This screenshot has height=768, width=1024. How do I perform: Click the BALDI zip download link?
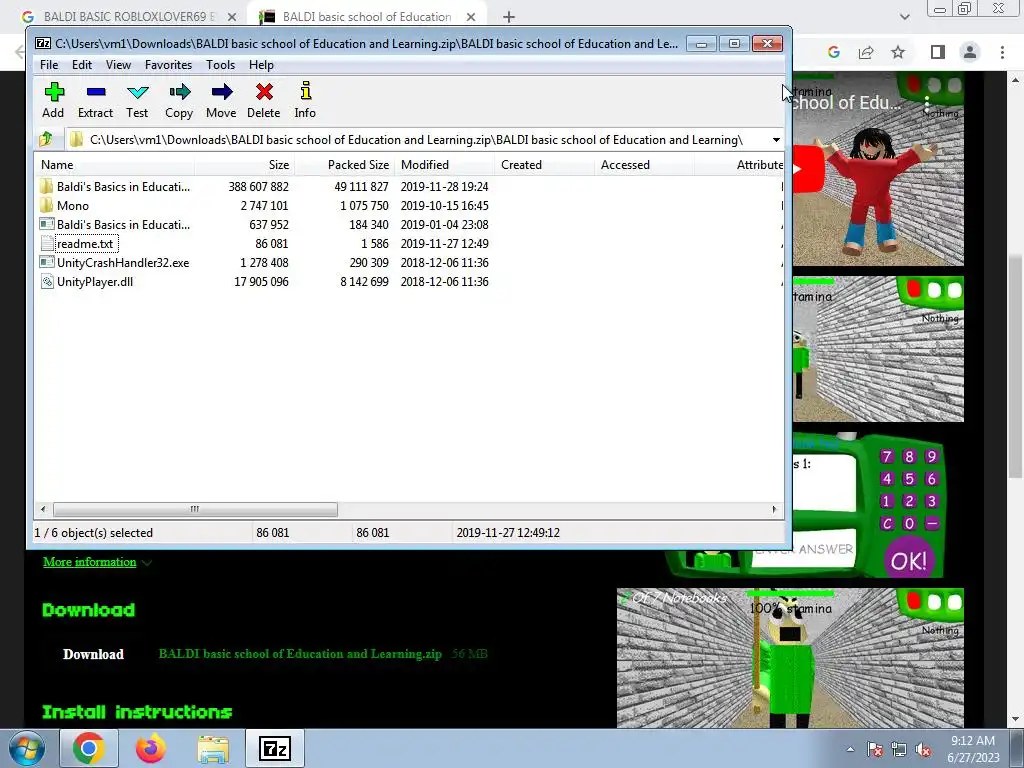(x=300, y=654)
